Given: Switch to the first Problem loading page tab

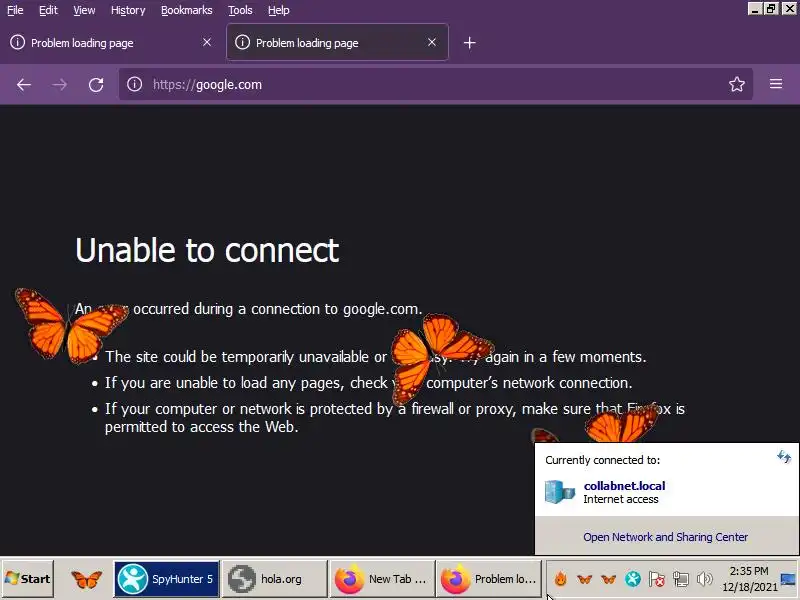Looking at the screenshot, I should [110, 42].
